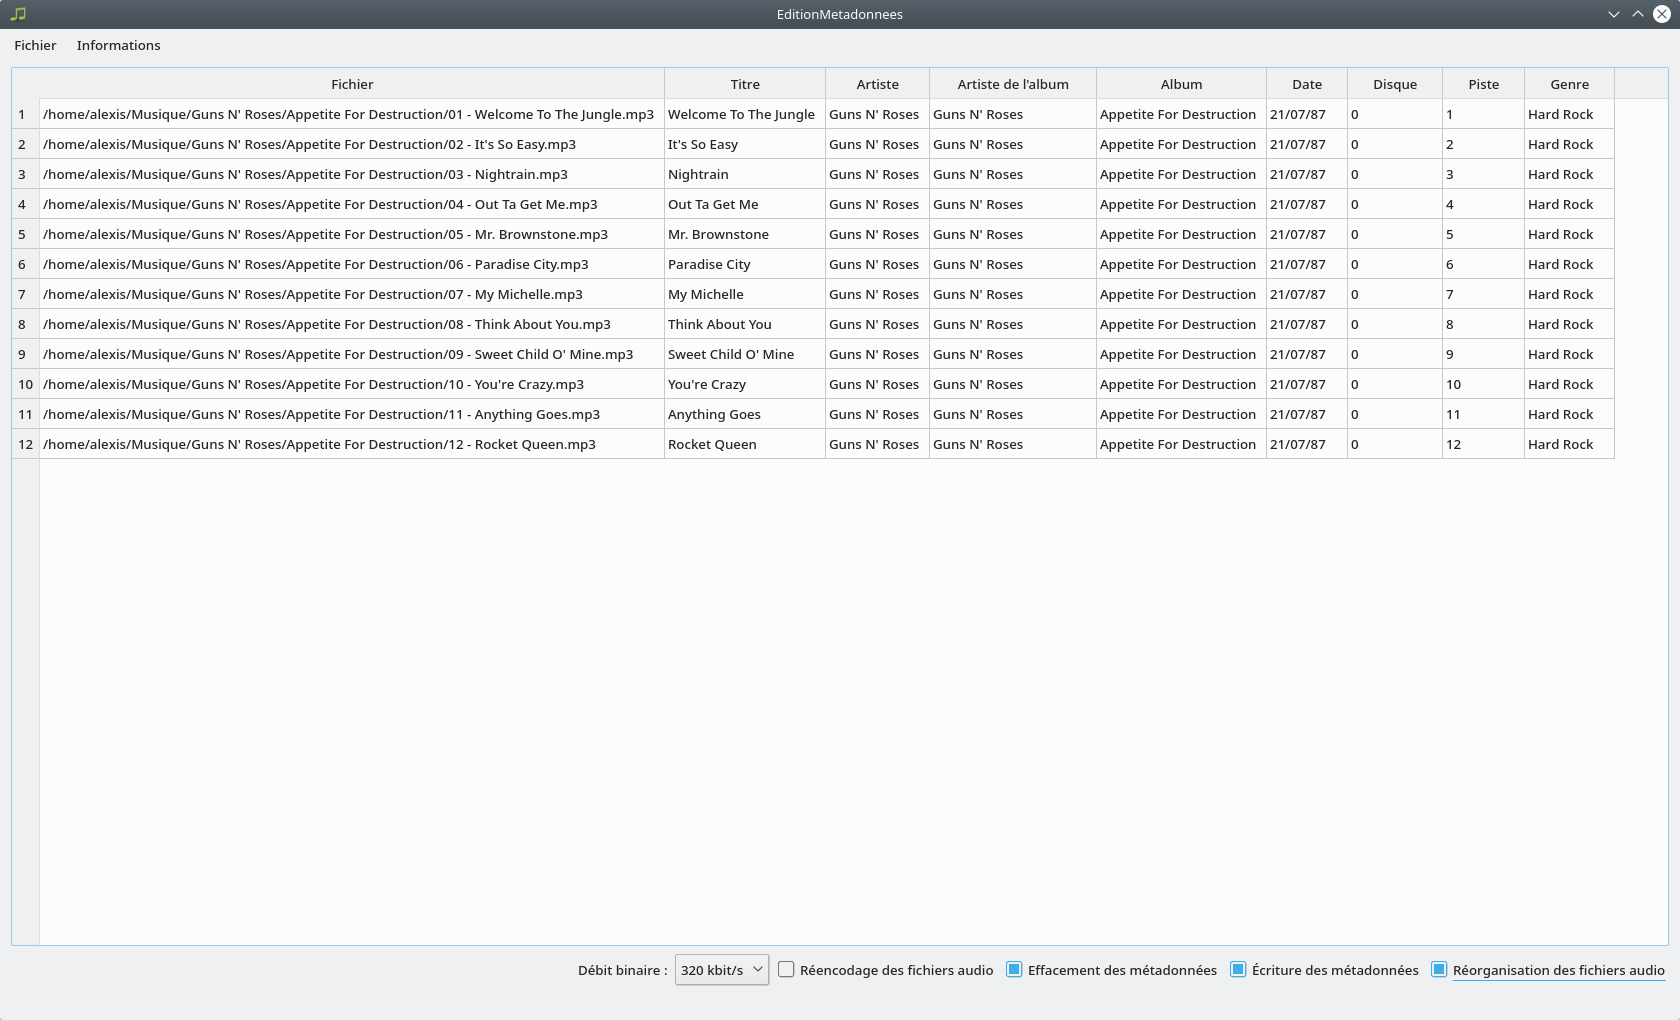Screen dimensions: 1680x1020
Task: Select Piste cell with value 4
Action: [x=1484, y=204]
